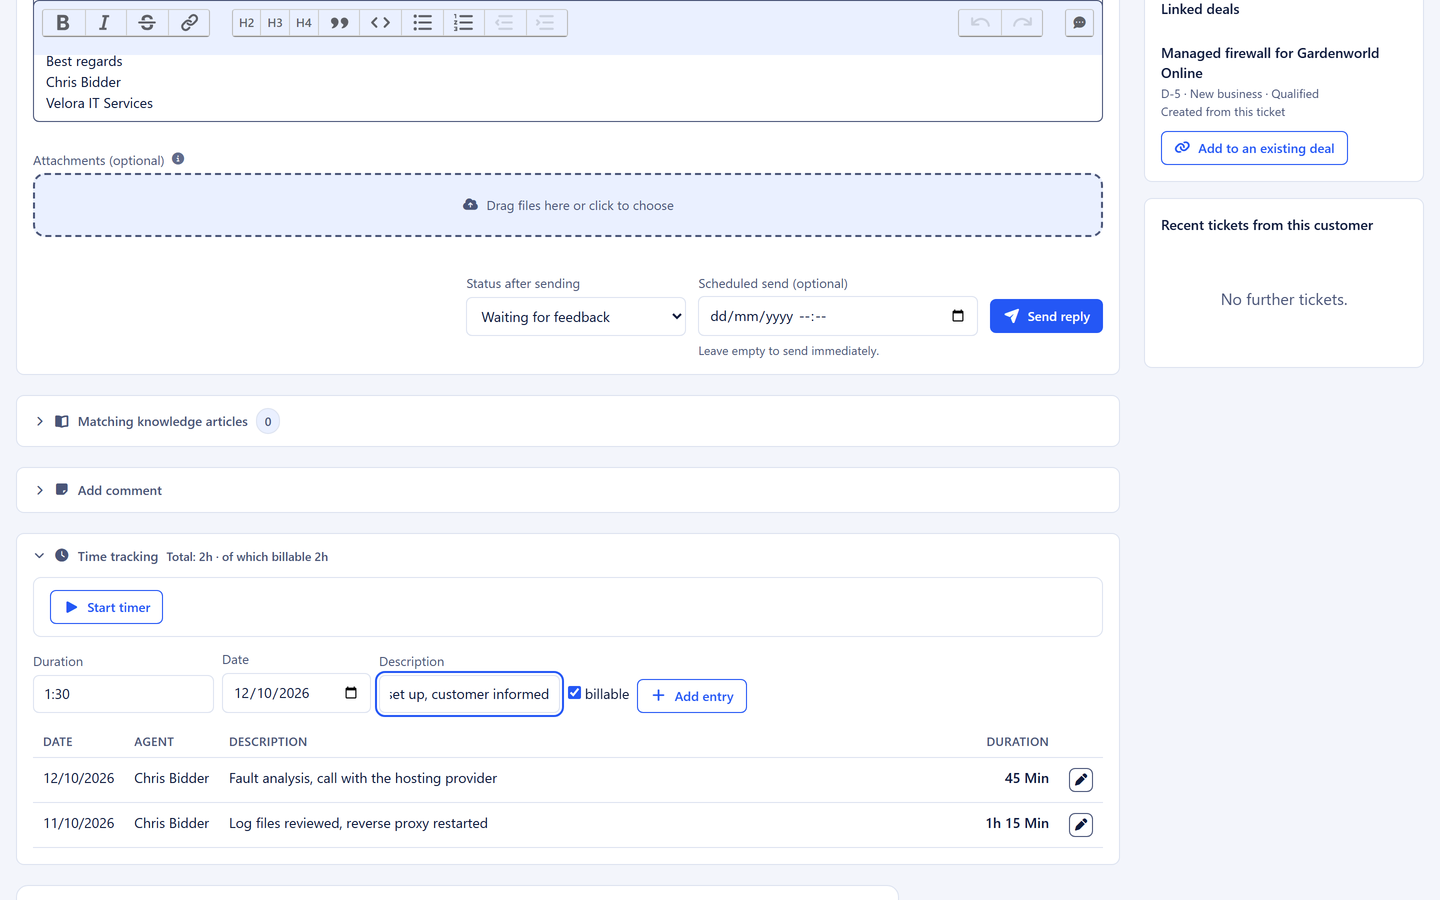Click the time entry Date field
Screen dimensions: 1440x900
pos(295,693)
